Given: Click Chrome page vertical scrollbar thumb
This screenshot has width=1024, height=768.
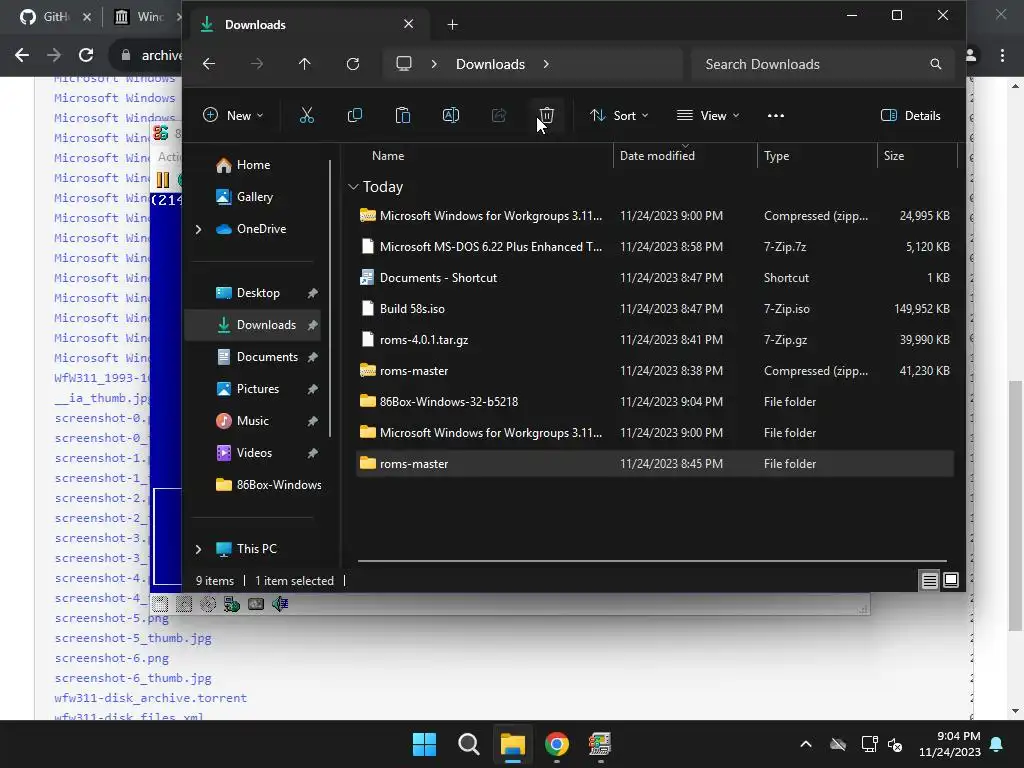Looking at the screenshot, I should 1015,505.
